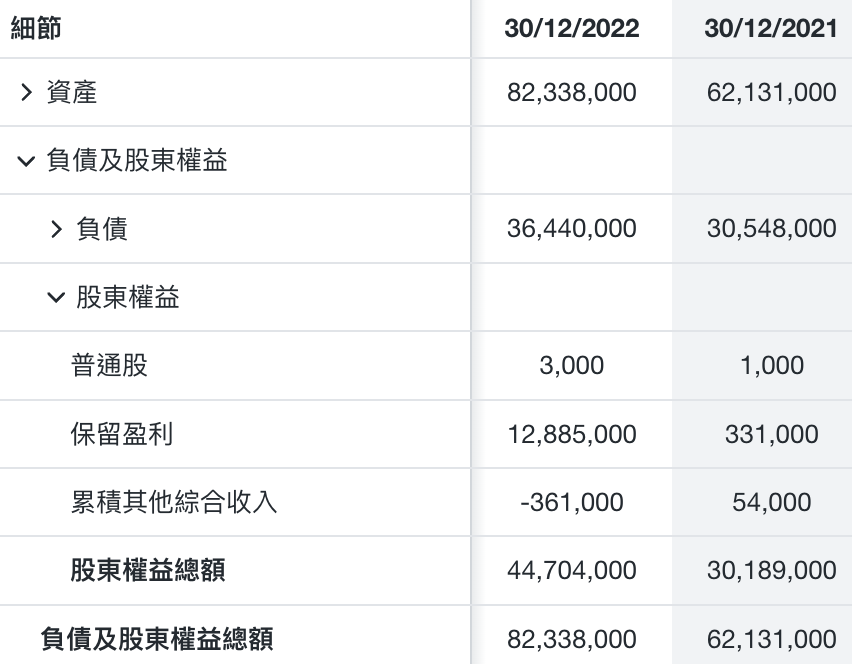The width and height of the screenshot is (852, 664).
Task: Click the 30/12/2022 column header
Action: tap(572, 28)
